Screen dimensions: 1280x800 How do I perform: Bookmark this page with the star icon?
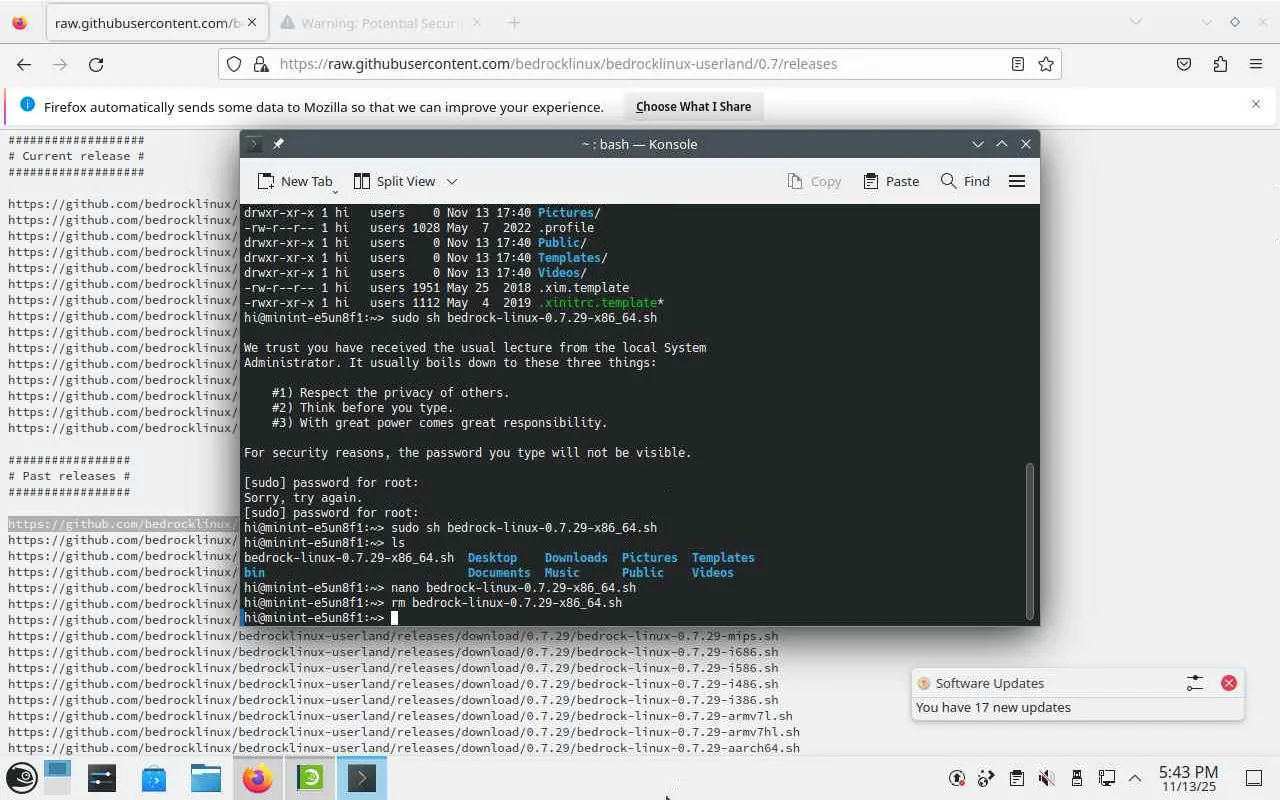coord(1046,64)
